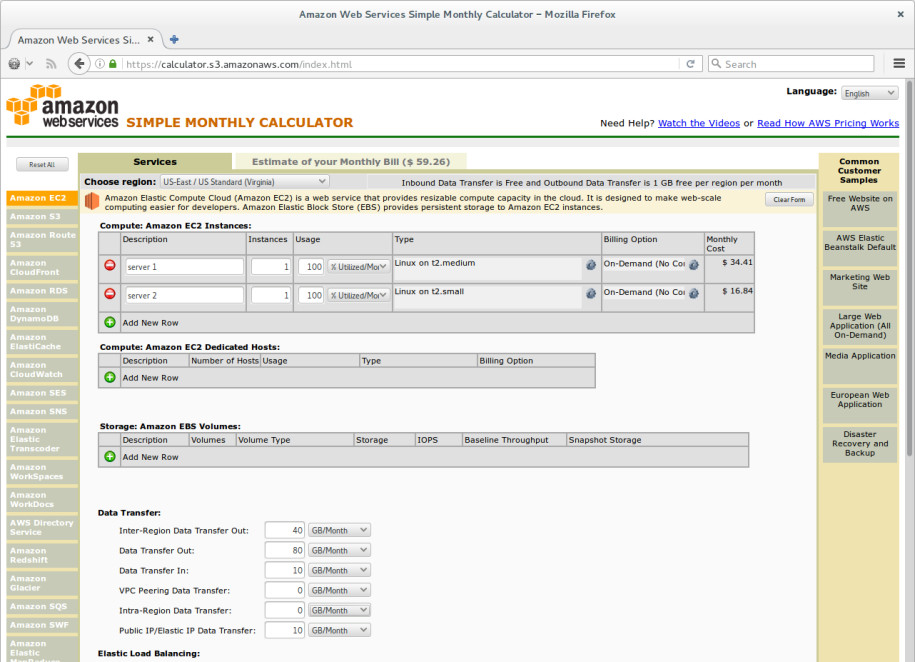Open Amazon ElastiCache service
The image size is (915, 662).
click(x=42, y=342)
